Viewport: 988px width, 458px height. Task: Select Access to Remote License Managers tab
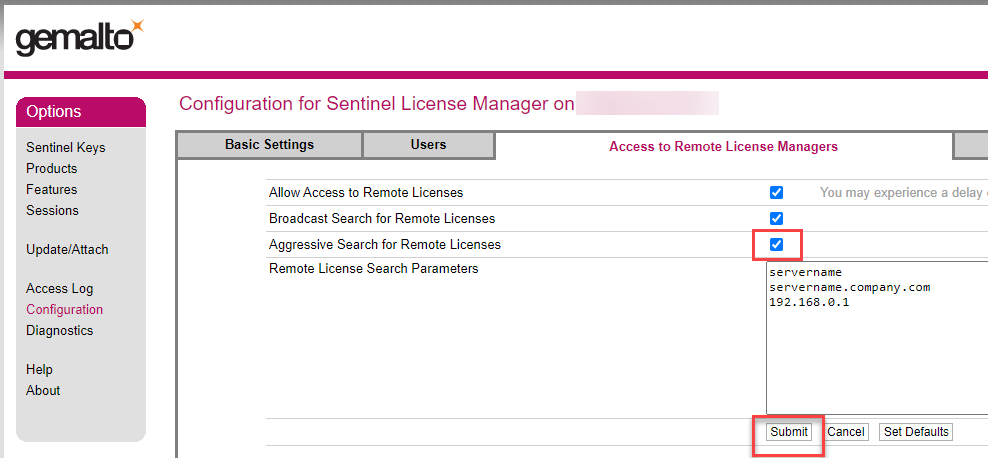tap(723, 146)
